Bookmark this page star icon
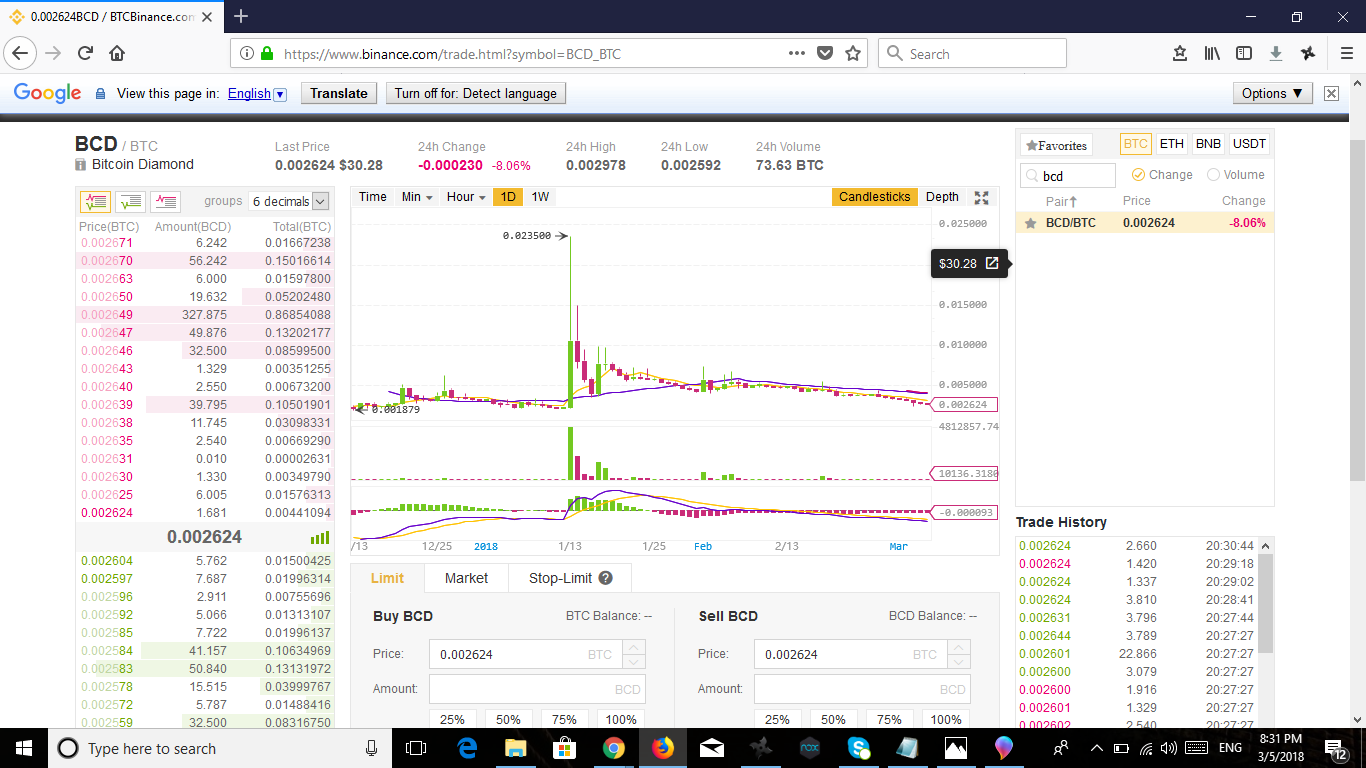The width and height of the screenshot is (1366, 768). pos(853,54)
